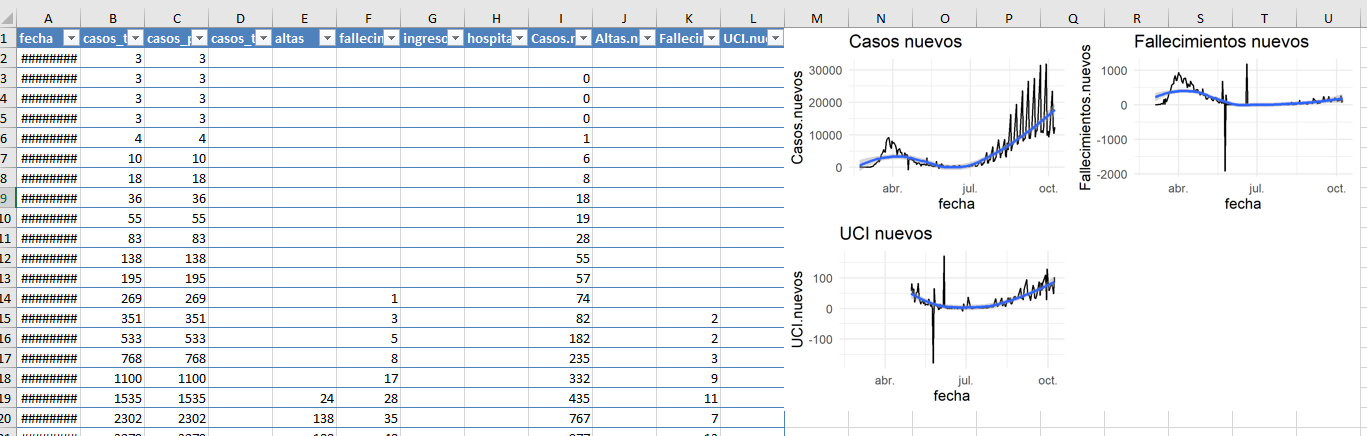Select column A header
Screen dimensions: 1367x436
(48, 18)
